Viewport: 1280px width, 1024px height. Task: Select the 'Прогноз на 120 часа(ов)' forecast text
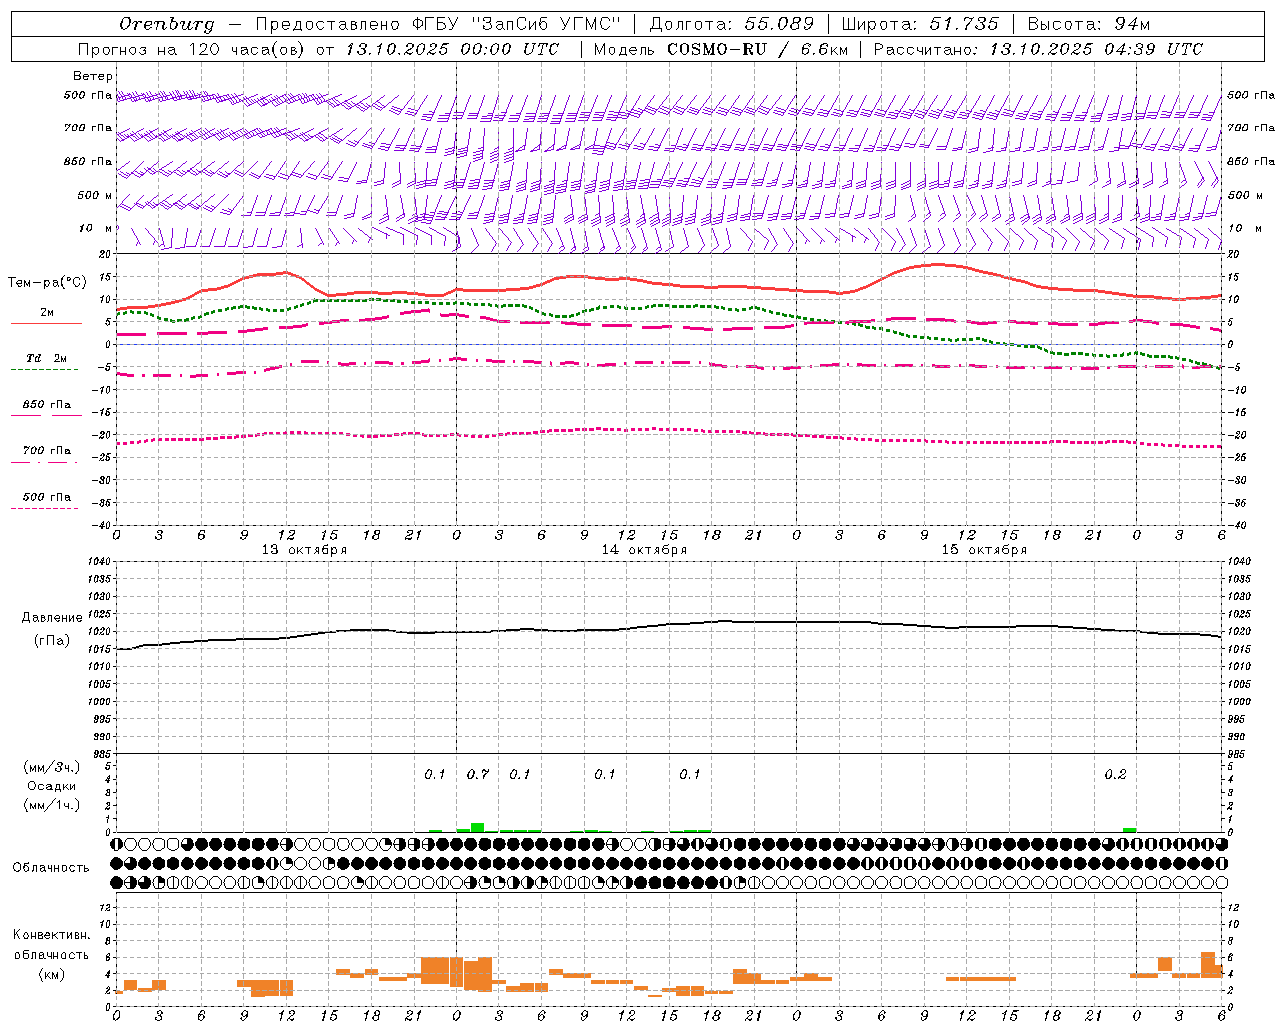pos(191,49)
